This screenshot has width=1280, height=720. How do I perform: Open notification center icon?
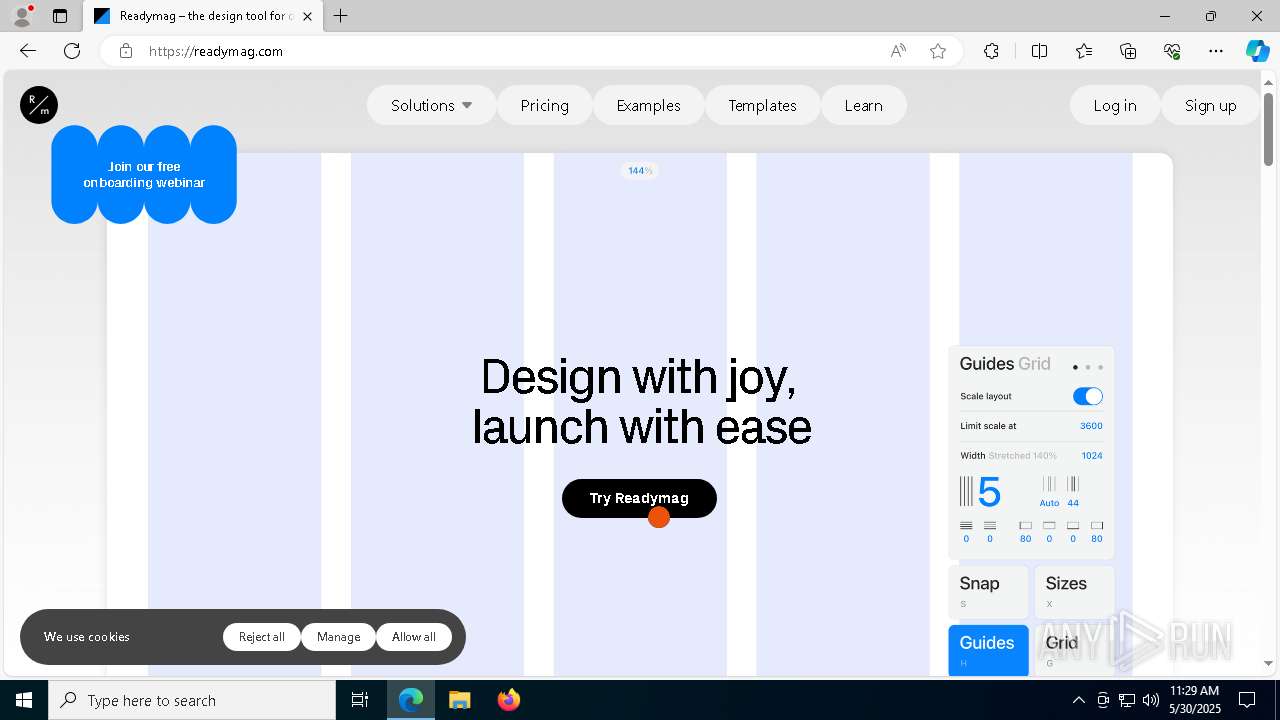(x=1247, y=700)
